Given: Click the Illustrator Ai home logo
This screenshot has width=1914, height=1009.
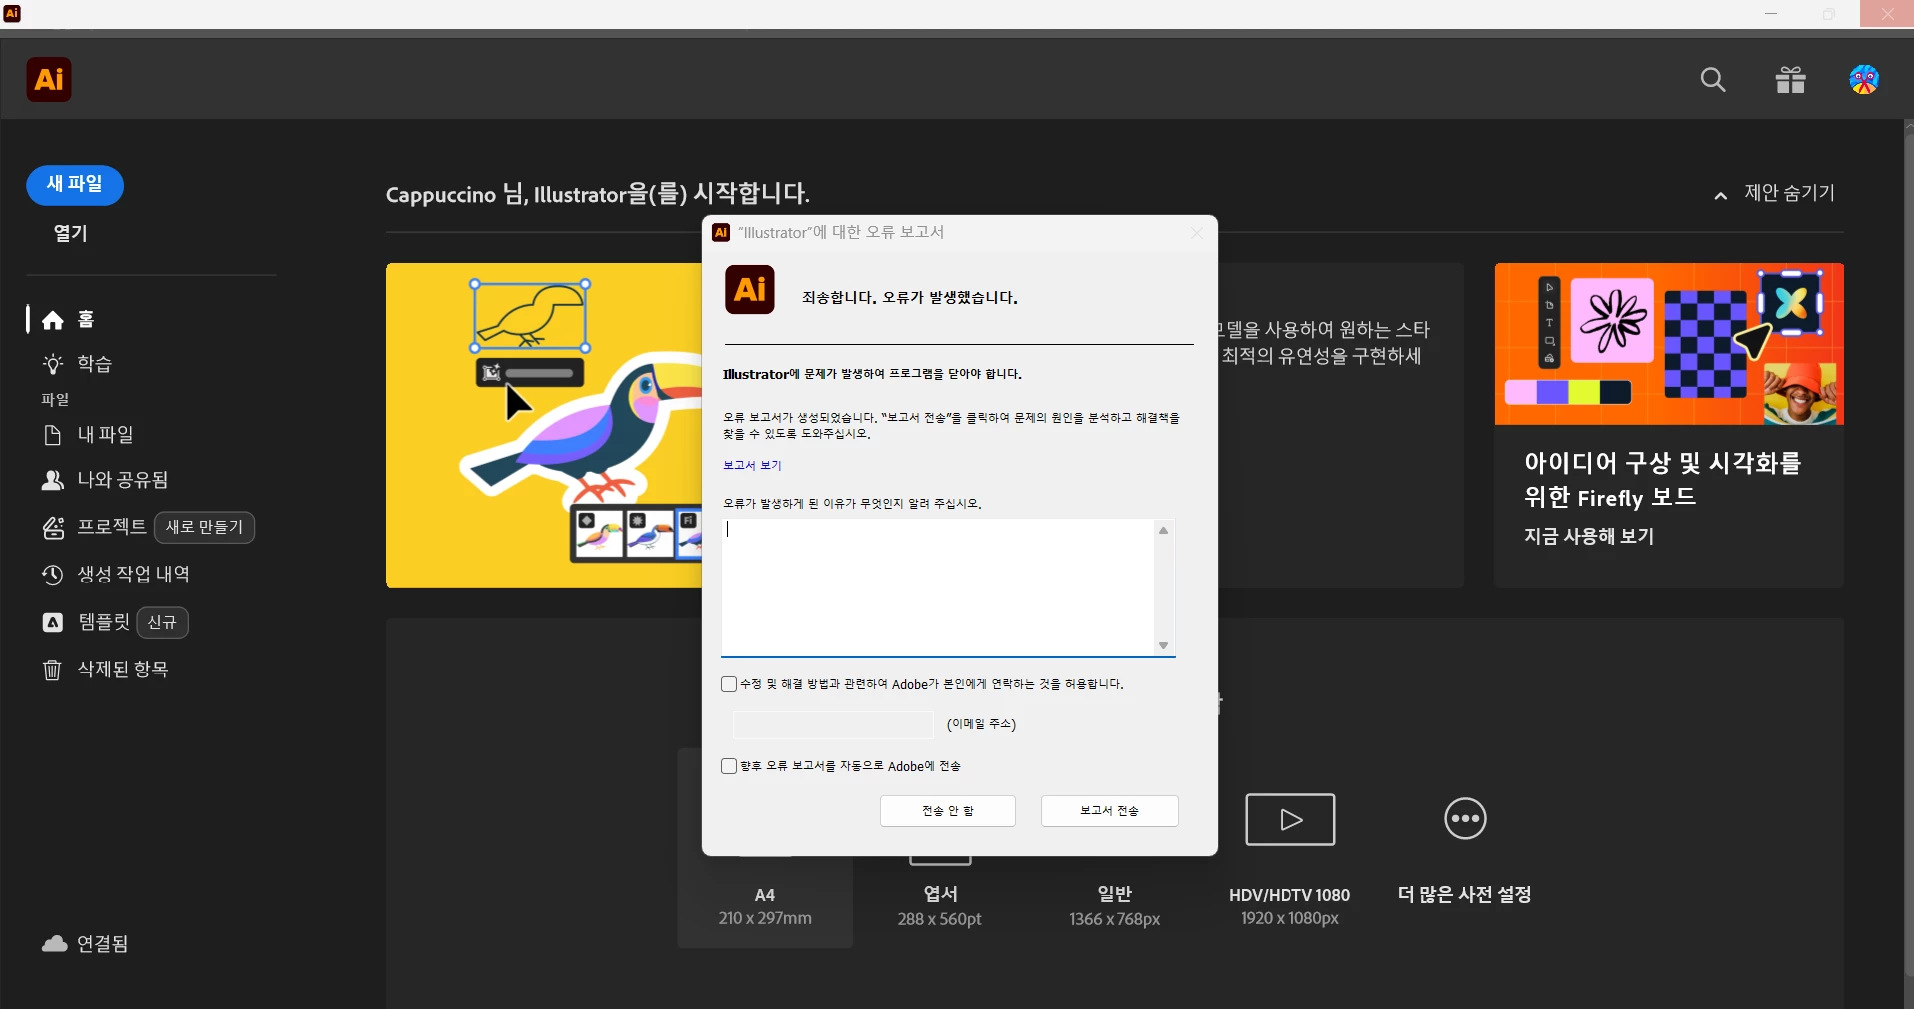Looking at the screenshot, I should tap(49, 79).
